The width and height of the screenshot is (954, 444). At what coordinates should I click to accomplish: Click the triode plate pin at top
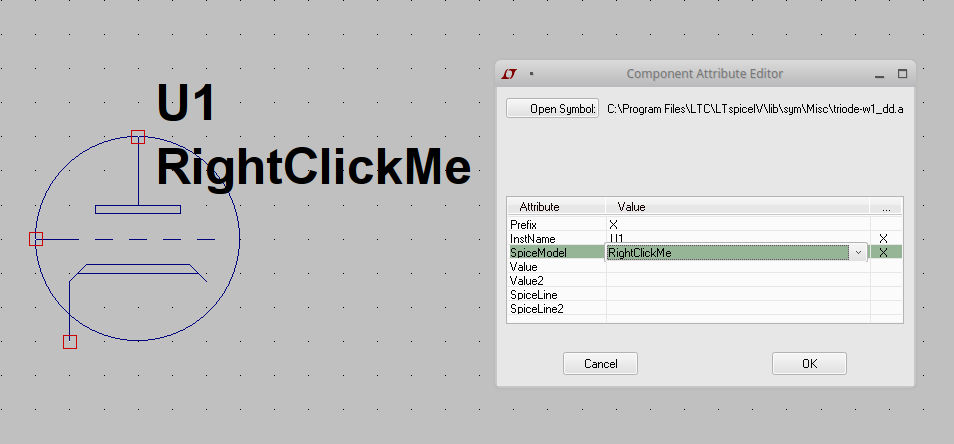(x=138, y=137)
